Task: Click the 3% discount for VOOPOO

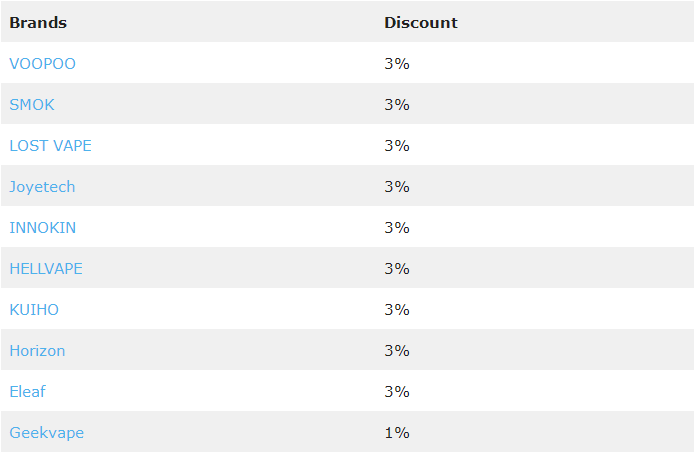Action: (397, 64)
